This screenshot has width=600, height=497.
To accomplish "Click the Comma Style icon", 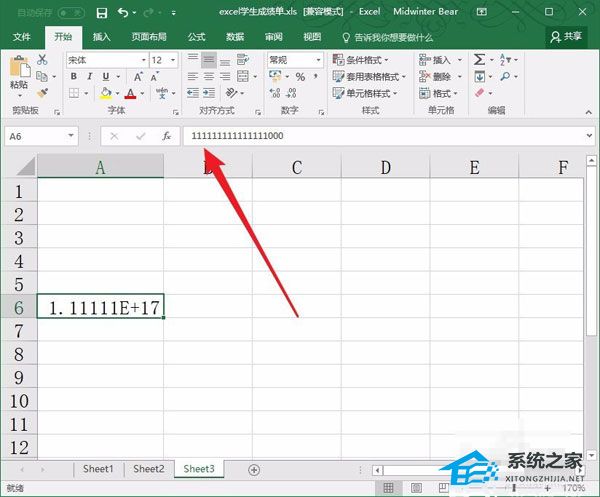I will 316,76.
